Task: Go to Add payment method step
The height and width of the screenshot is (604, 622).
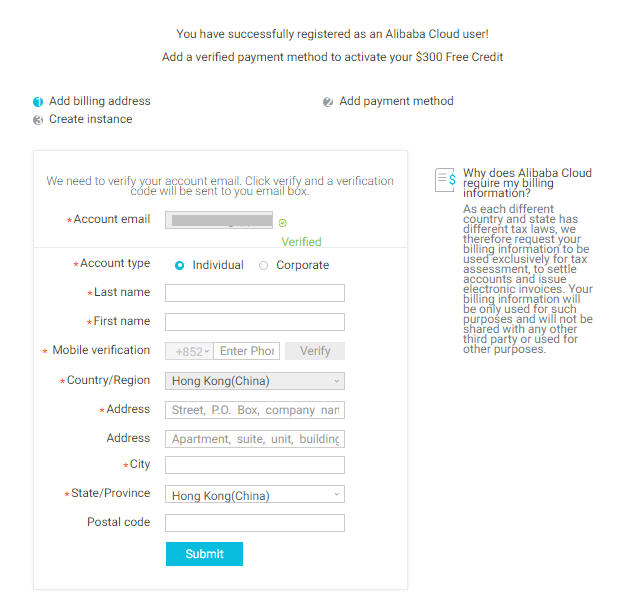Action: tap(396, 101)
